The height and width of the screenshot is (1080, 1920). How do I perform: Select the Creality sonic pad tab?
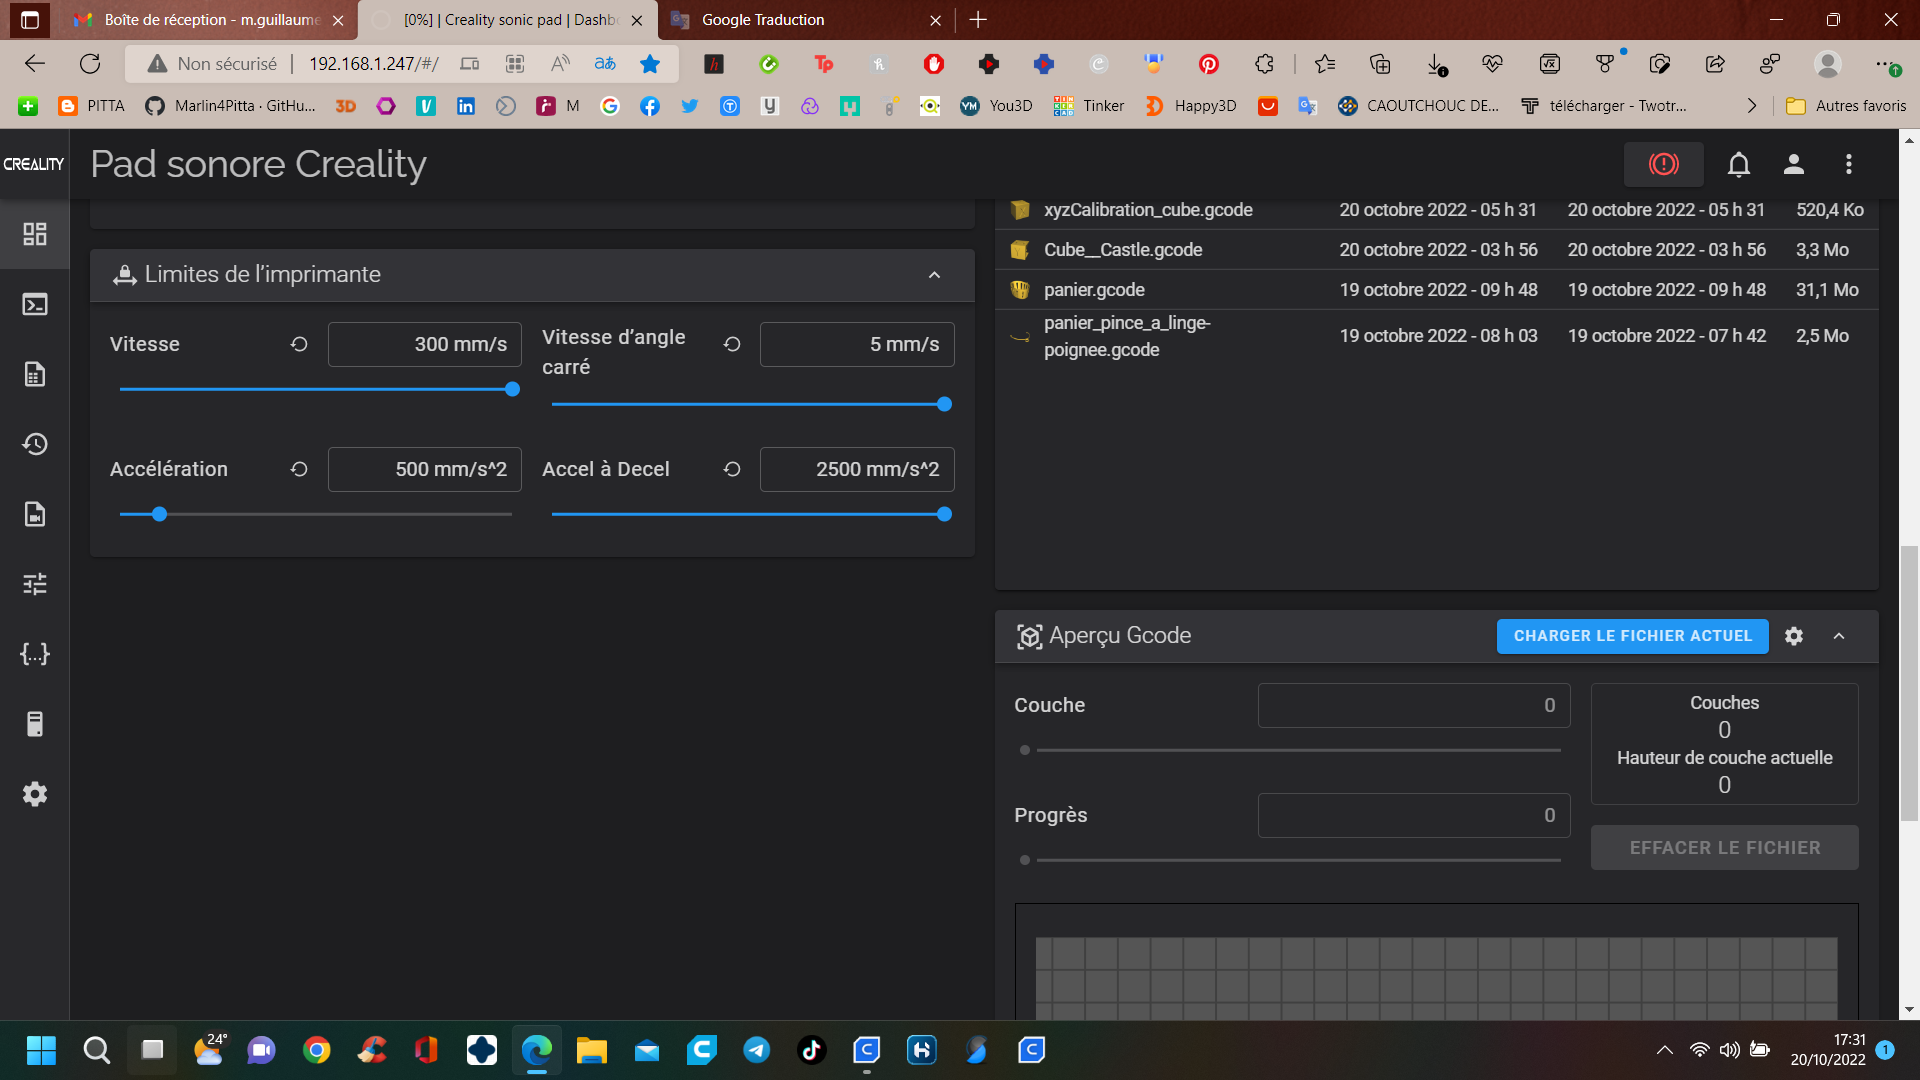pyautogui.click(x=508, y=20)
